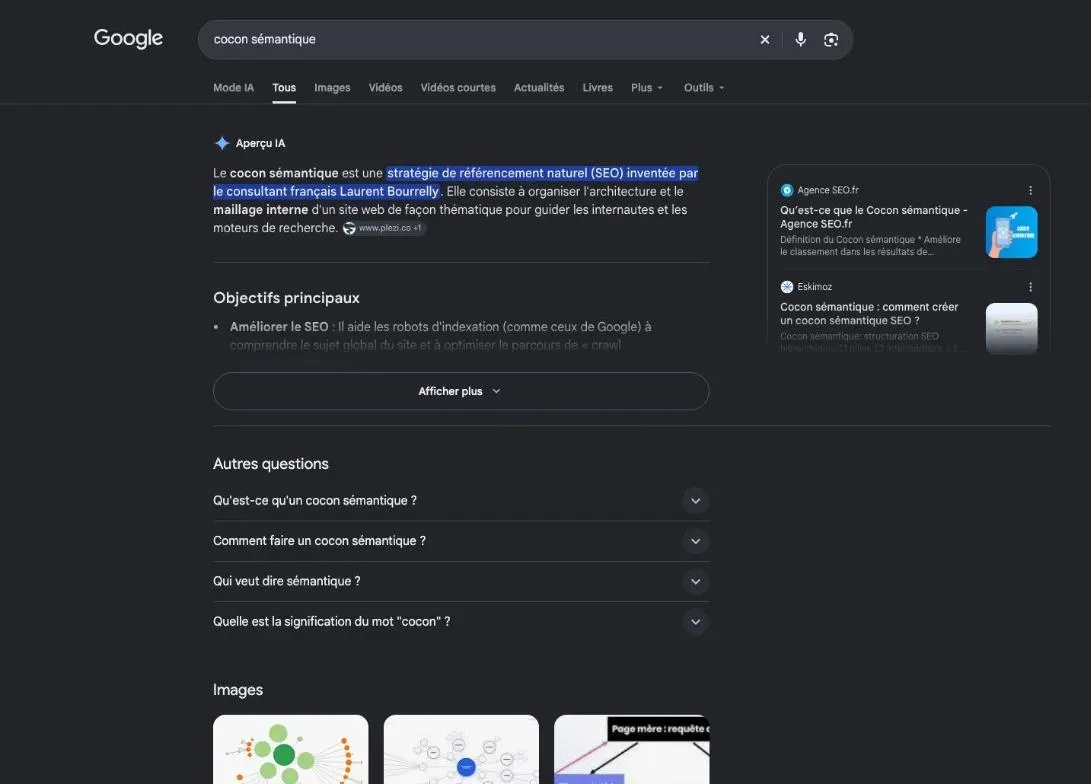Go to the Actualités tab
This screenshot has height=784, width=1091.
coord(539,88)
